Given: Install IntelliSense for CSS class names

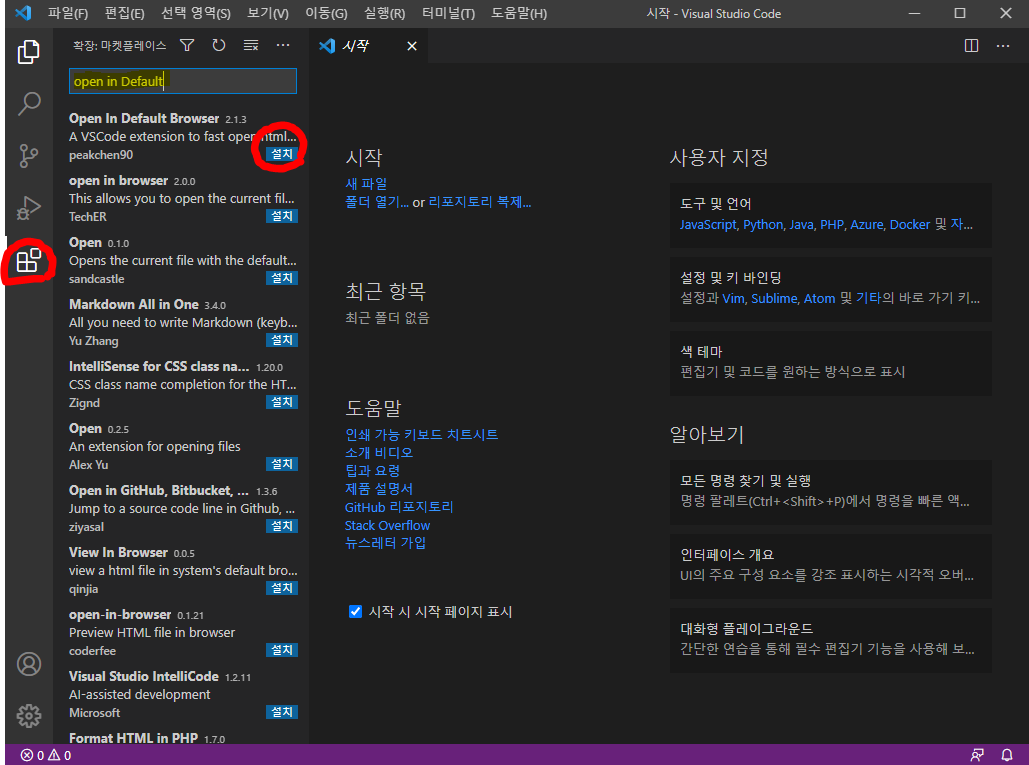Looking at the screenshot, I should [282, 402].
